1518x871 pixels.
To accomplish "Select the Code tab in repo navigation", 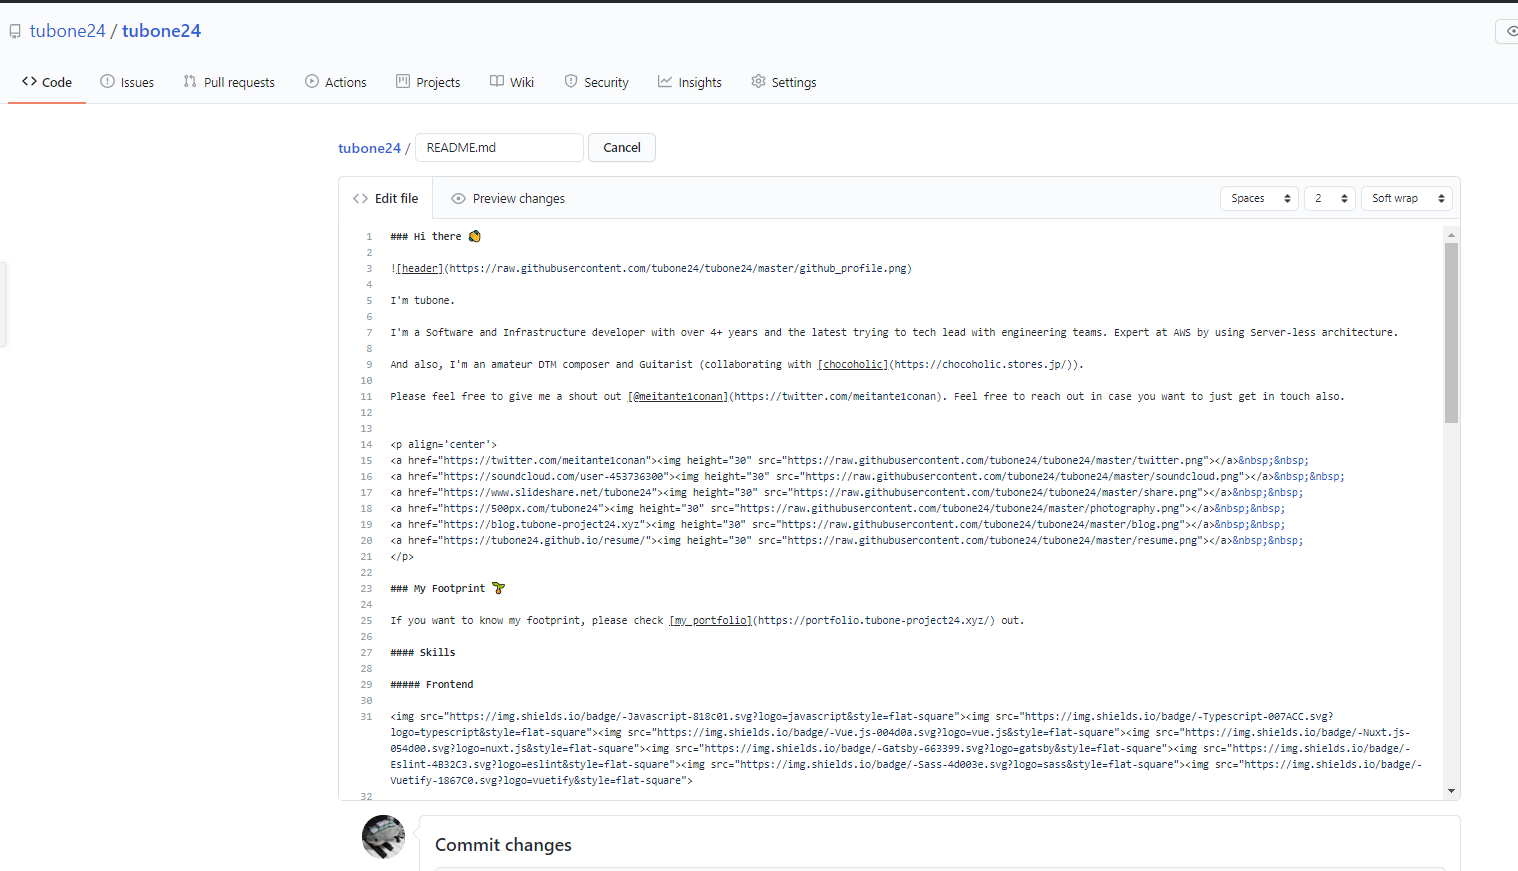I will 46,82.
